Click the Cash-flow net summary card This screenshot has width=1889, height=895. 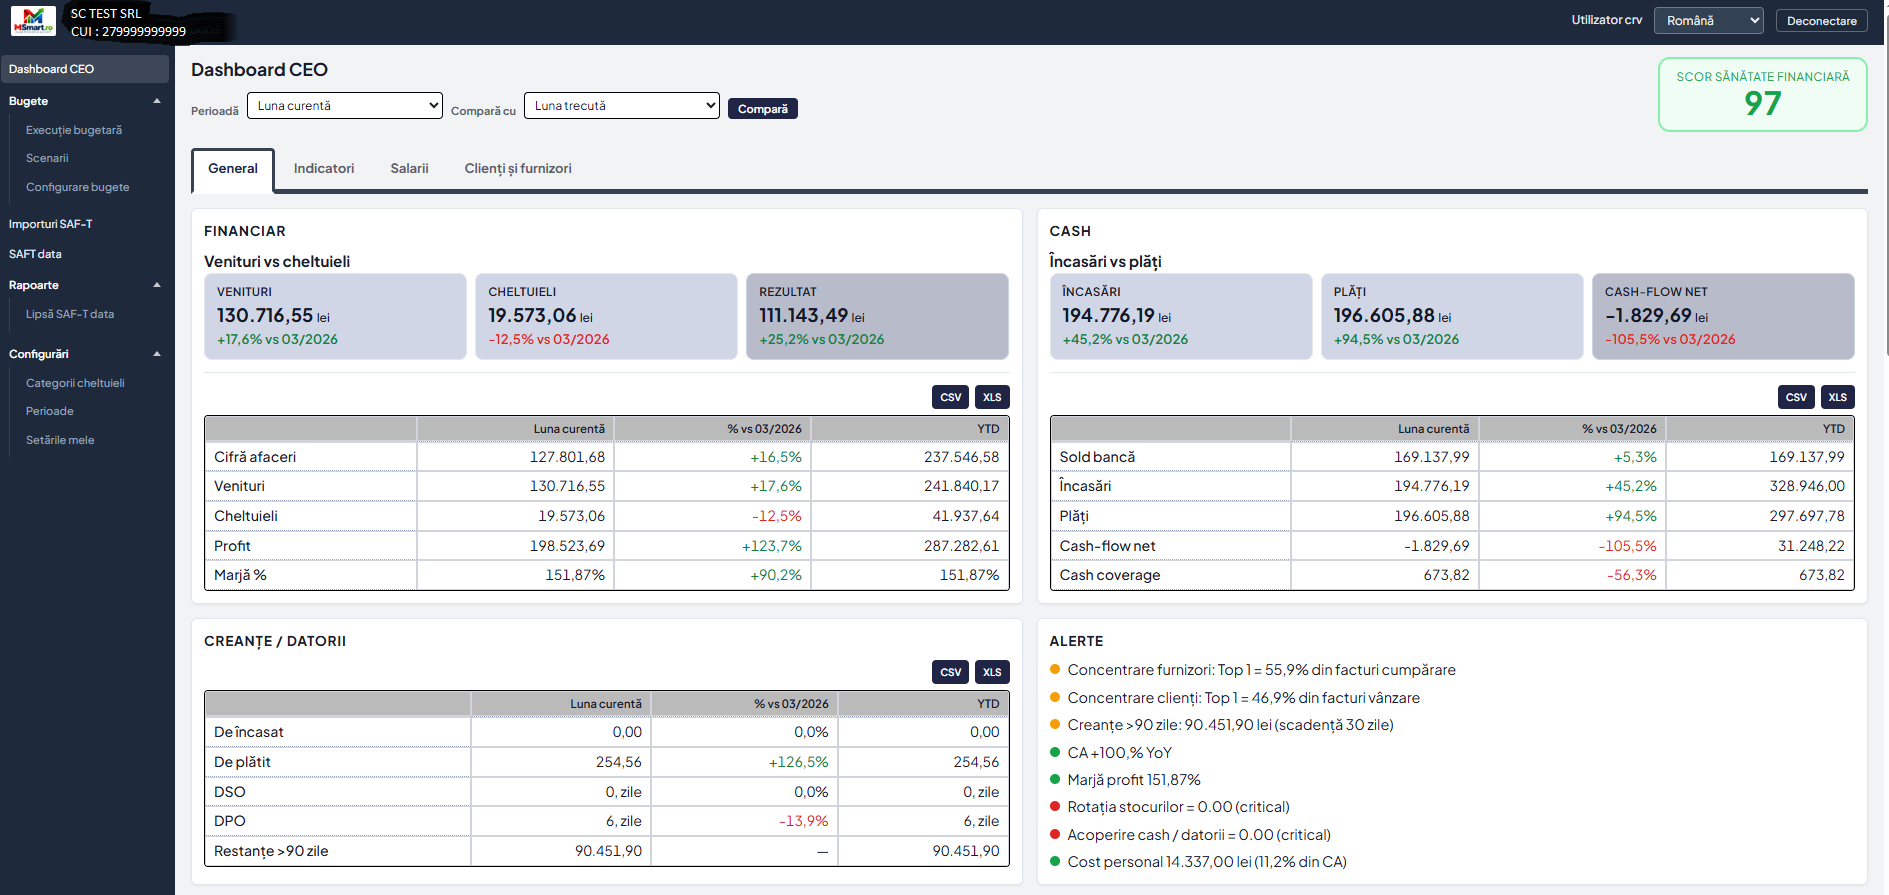click(x=1724, y=316)
